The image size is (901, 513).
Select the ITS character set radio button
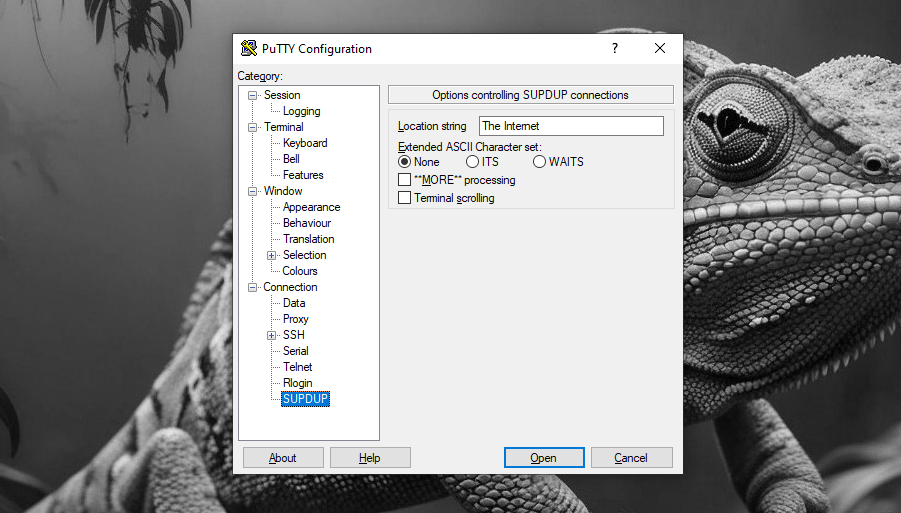(x=472, y=162)
